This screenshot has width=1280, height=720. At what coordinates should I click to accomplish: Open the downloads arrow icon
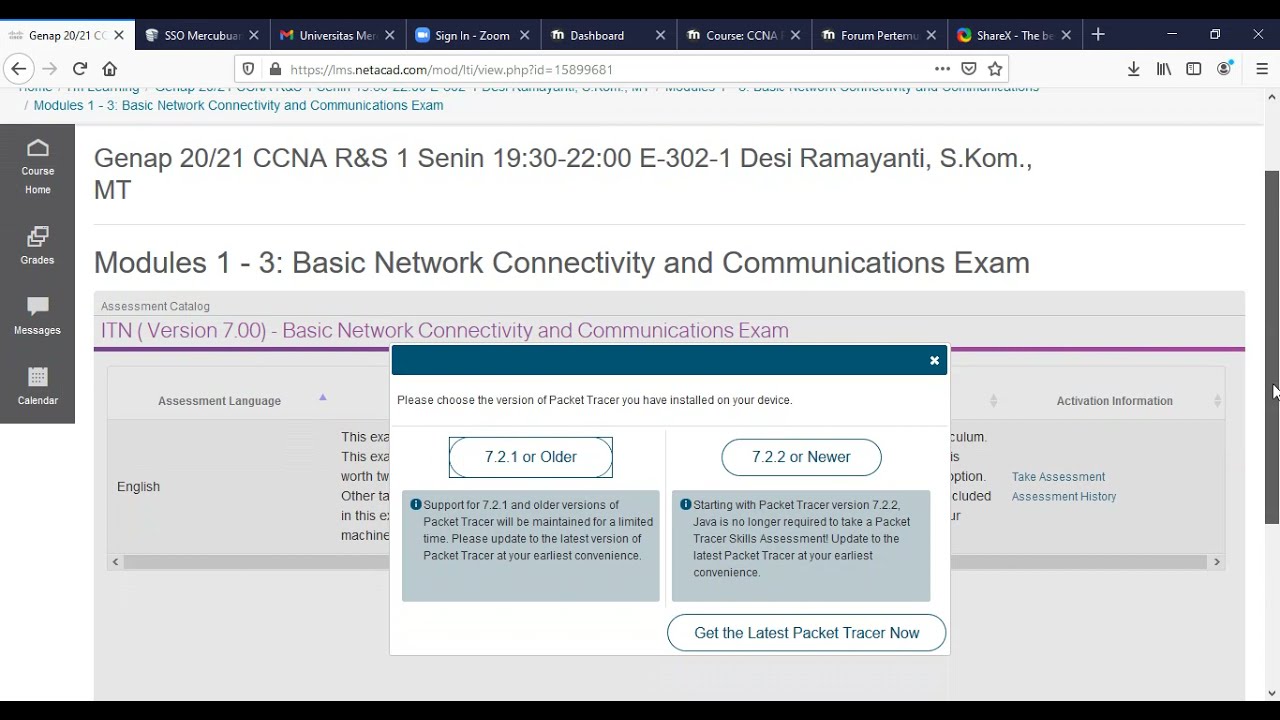coord(1133,69)
